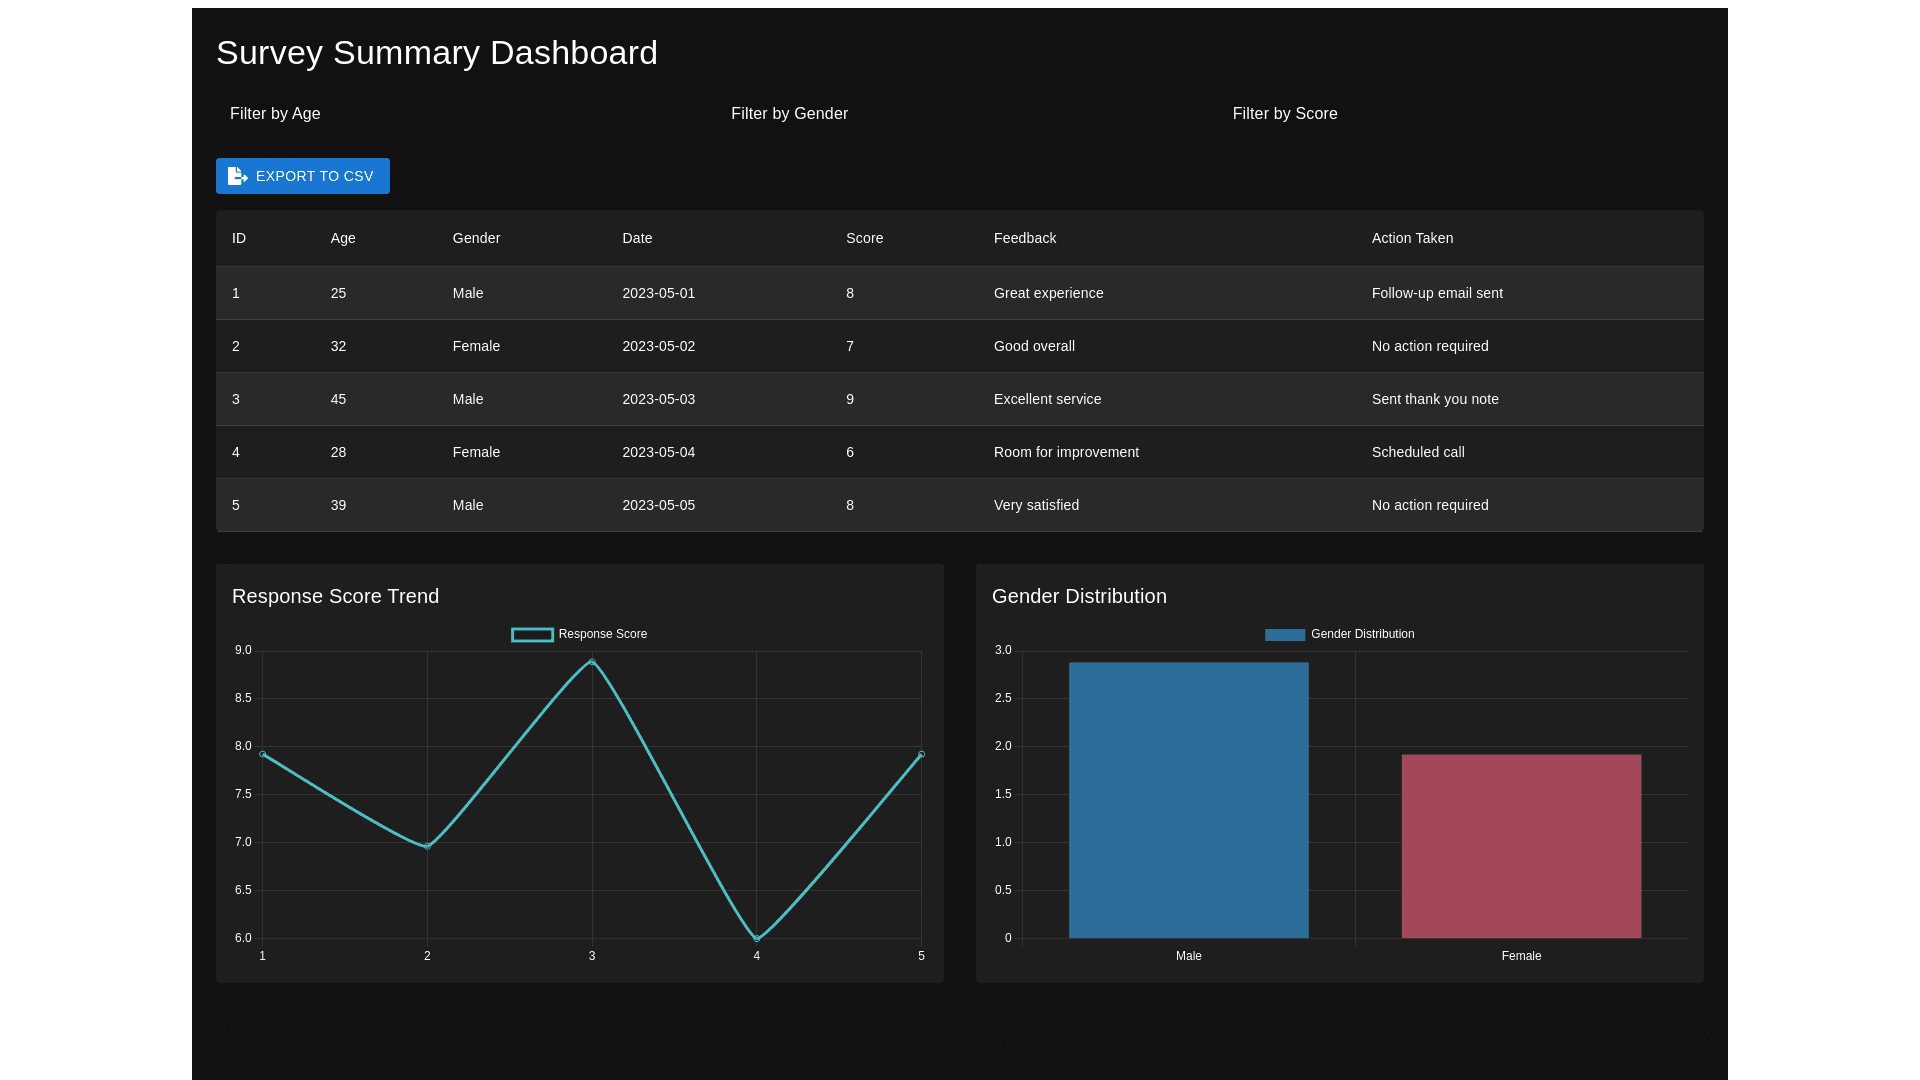Click the Female bar in the chart
Image resolution: width=1920 pixels, height=1080 pixels.
tap(1521, 846)
